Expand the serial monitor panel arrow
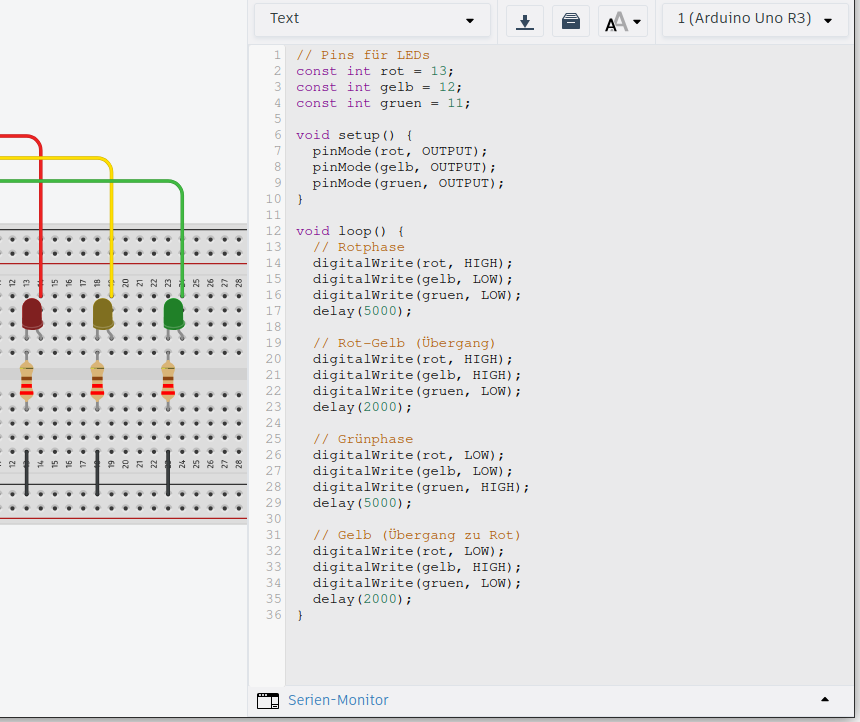 [824, 700]
